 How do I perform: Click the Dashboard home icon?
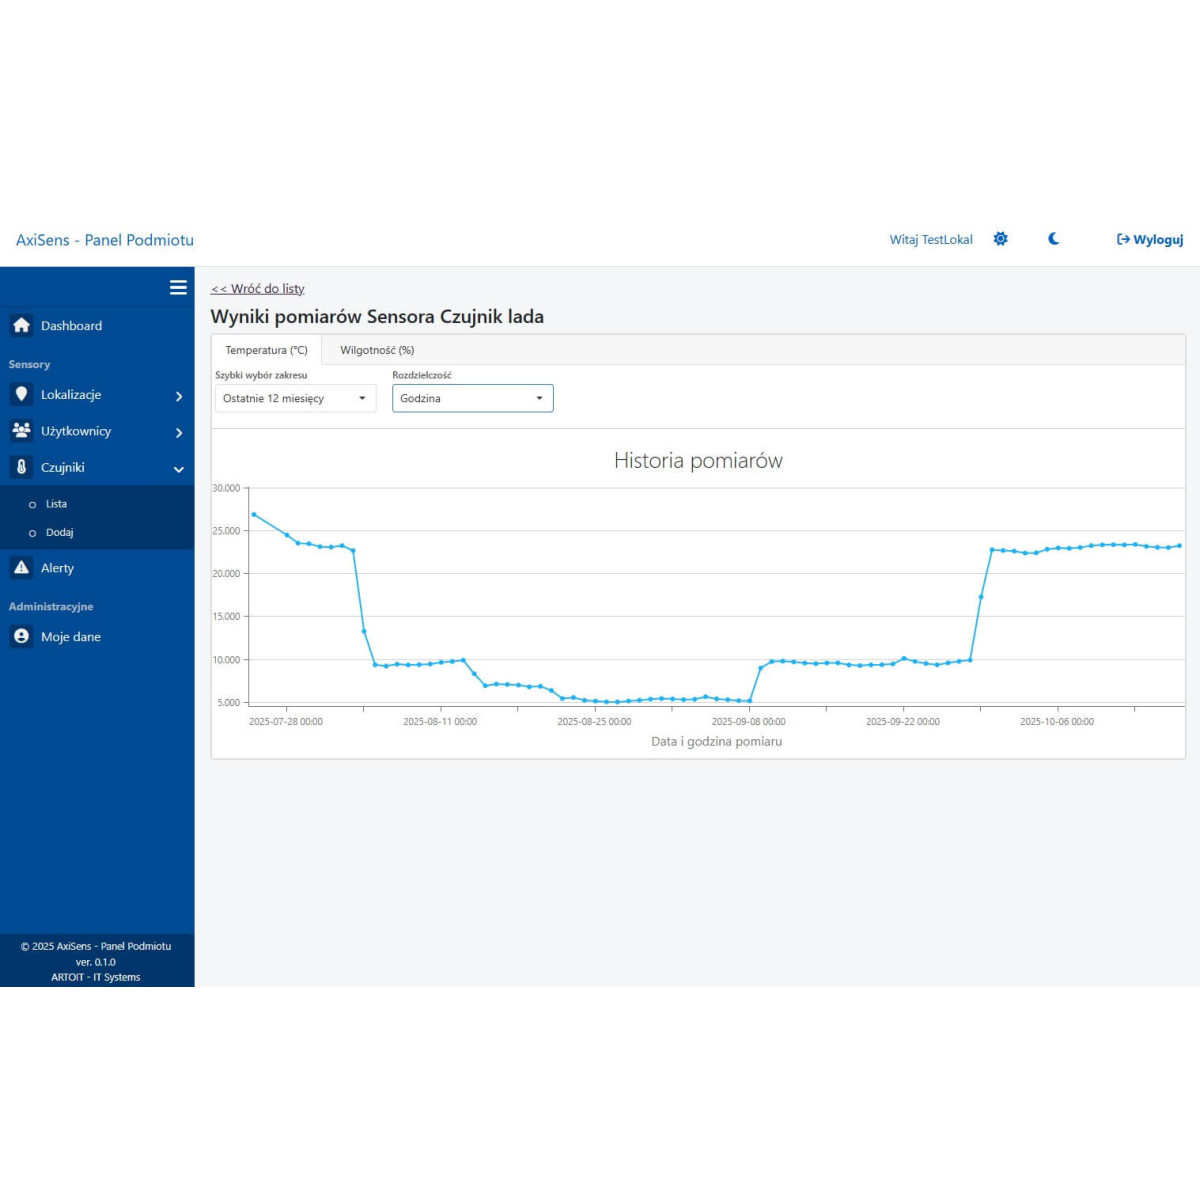21,326
